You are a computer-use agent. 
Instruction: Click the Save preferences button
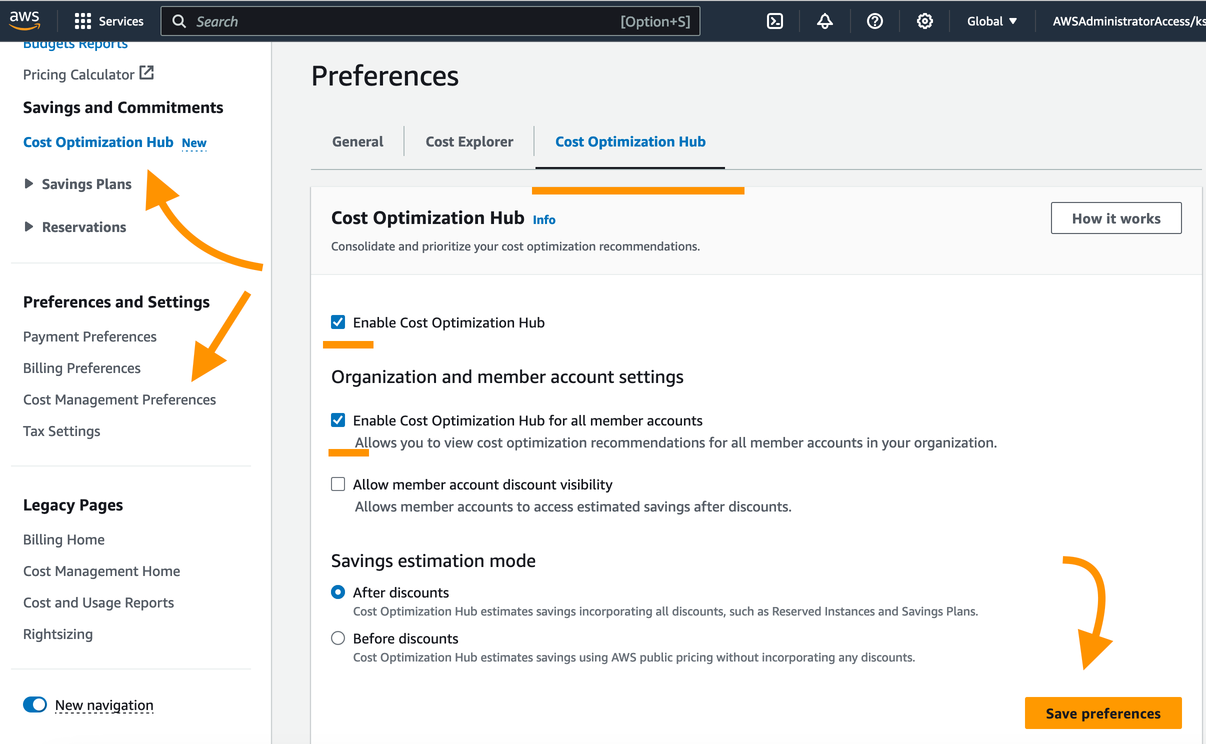1103,713
